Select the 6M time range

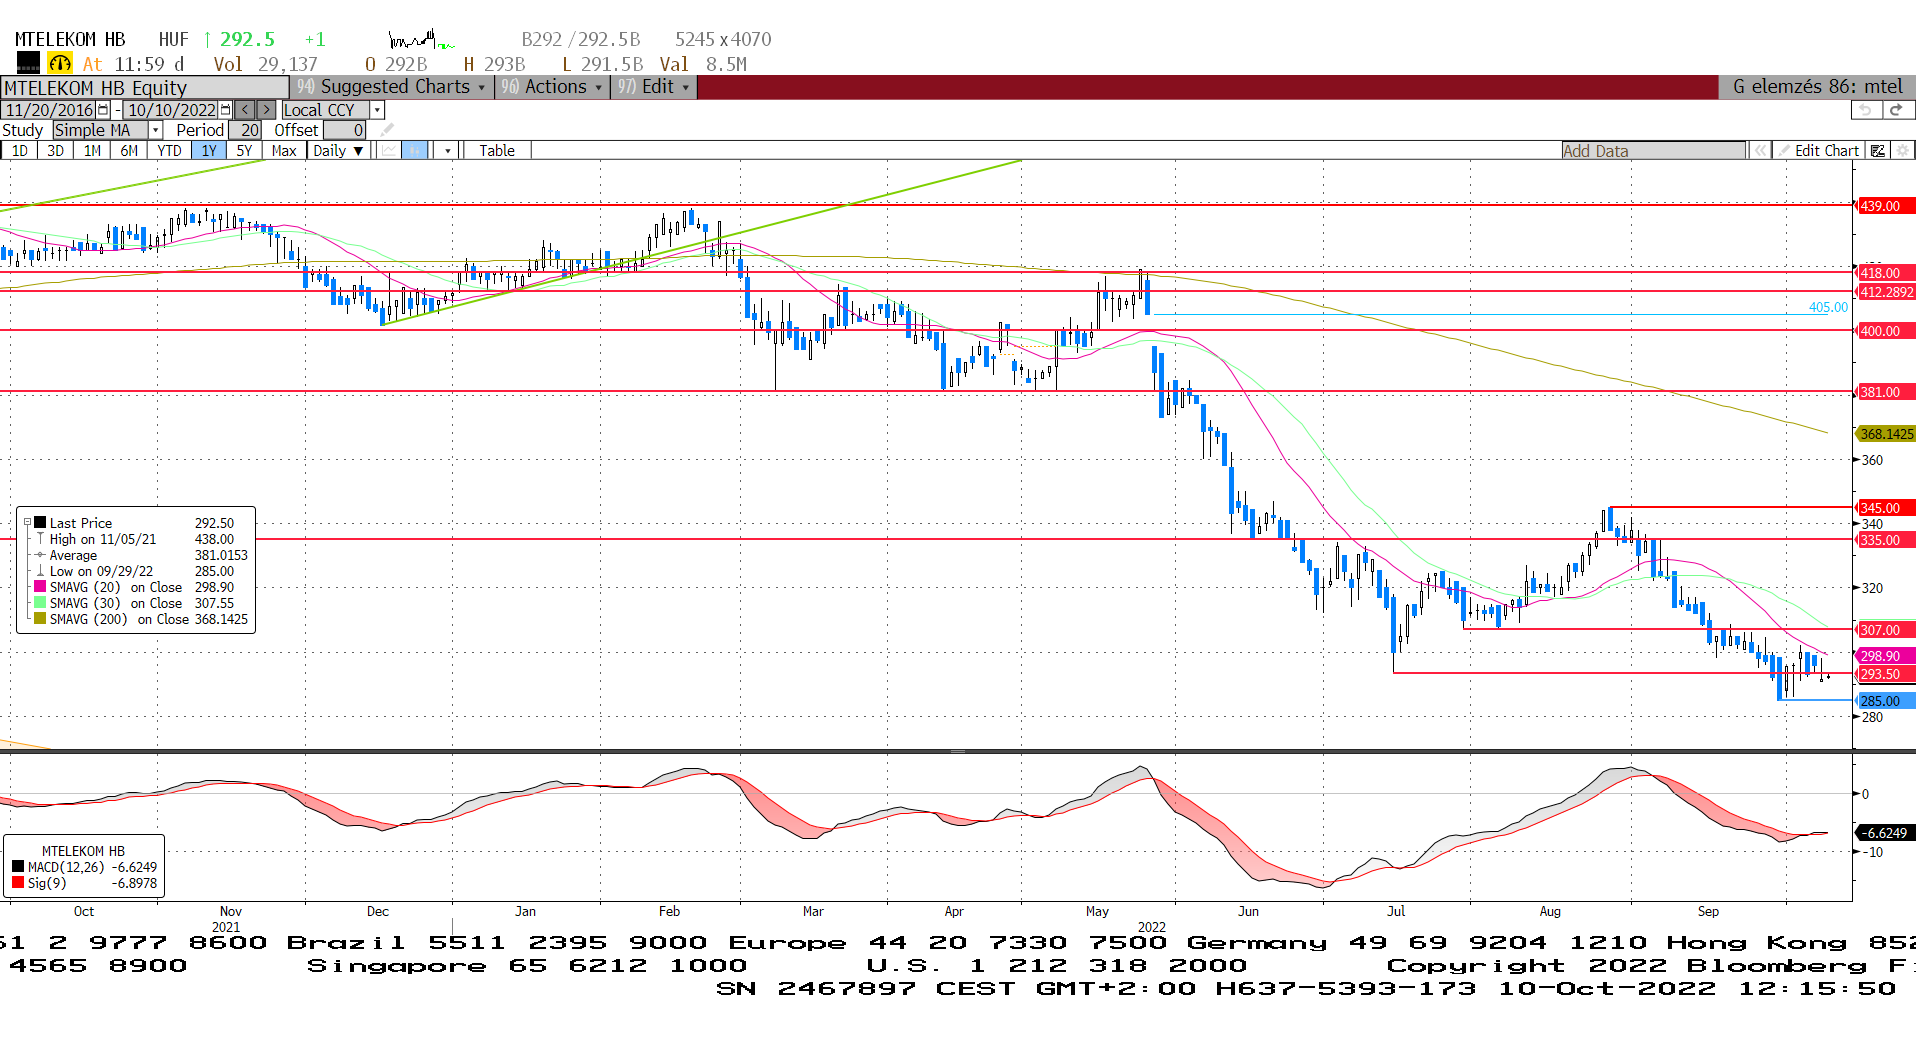130,150
